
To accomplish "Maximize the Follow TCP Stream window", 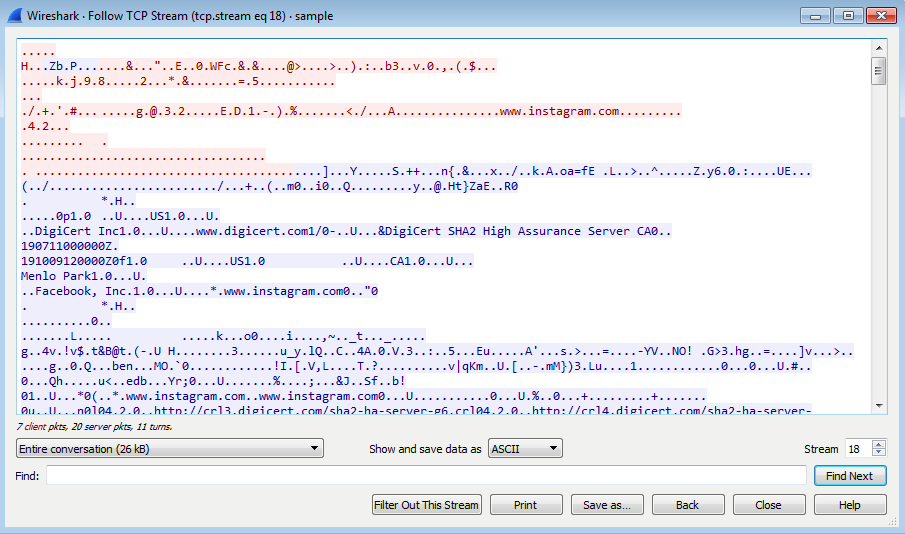I will click(x=848, y=16).
